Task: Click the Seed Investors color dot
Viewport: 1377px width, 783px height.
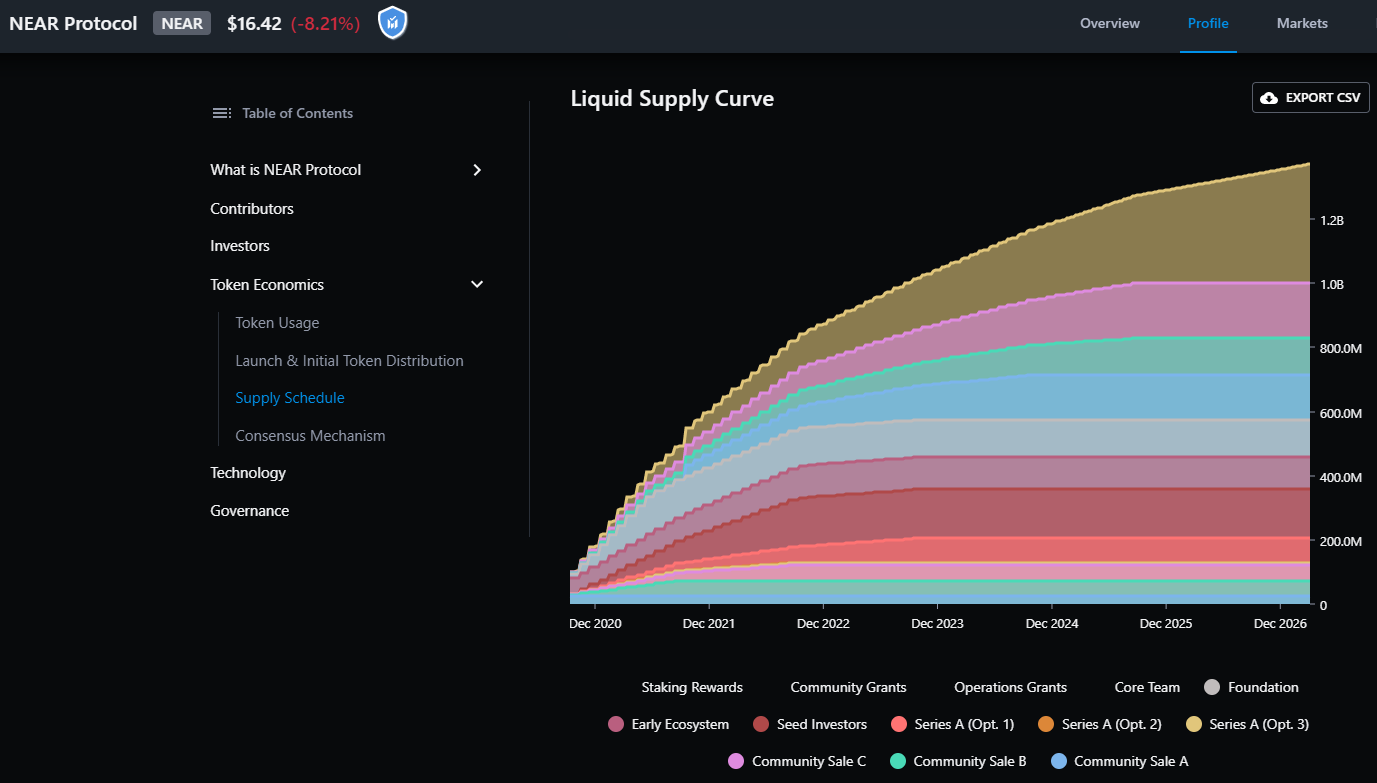Action: tap(761, 724)
